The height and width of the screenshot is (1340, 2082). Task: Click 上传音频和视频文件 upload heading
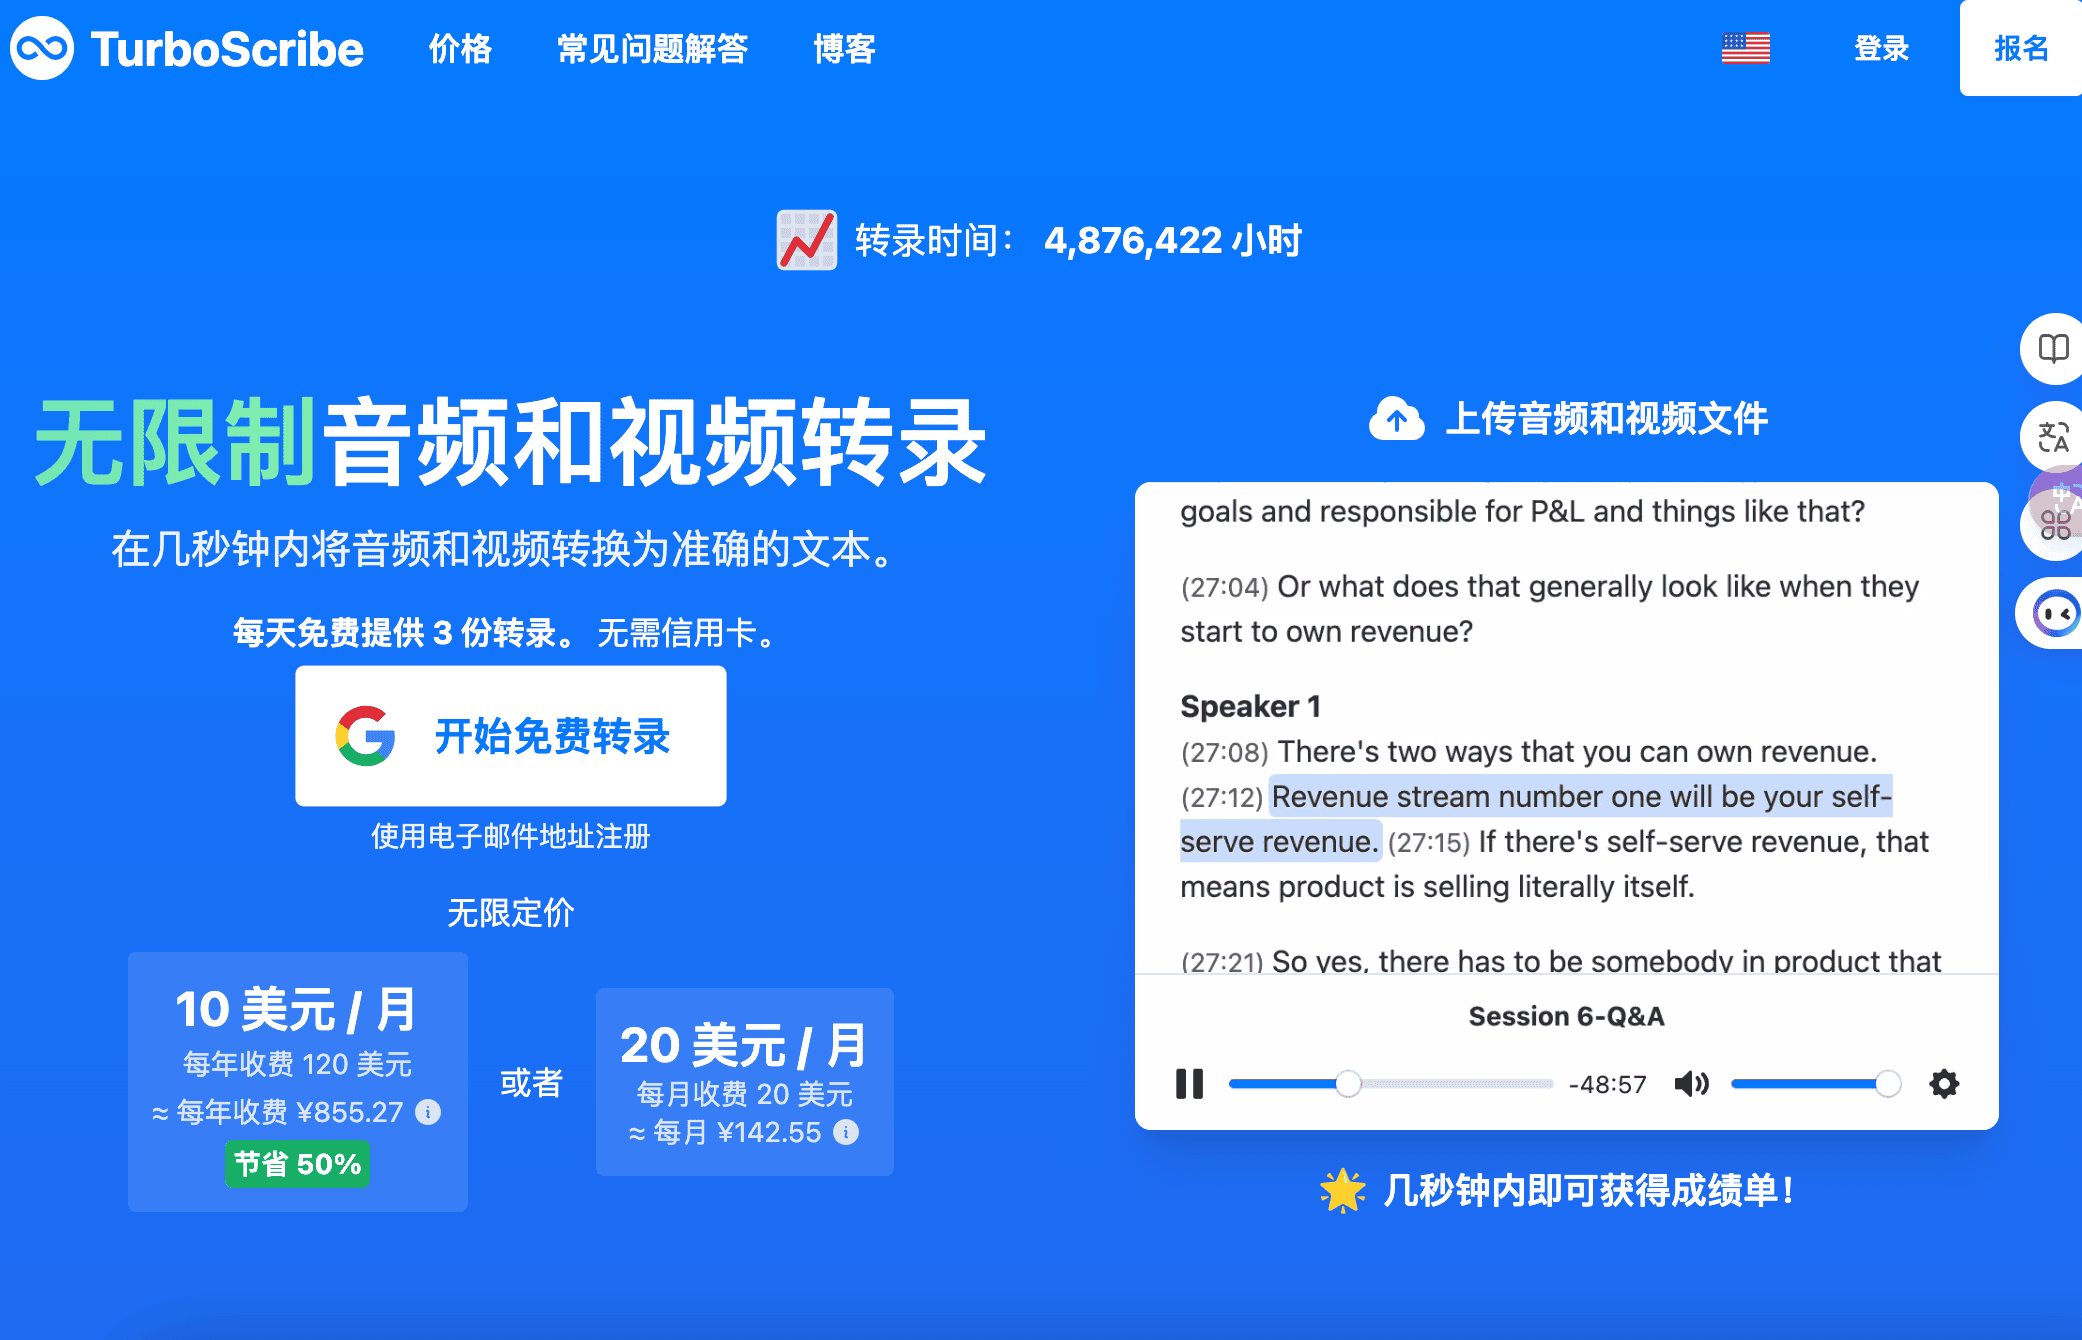(1606, 419)
